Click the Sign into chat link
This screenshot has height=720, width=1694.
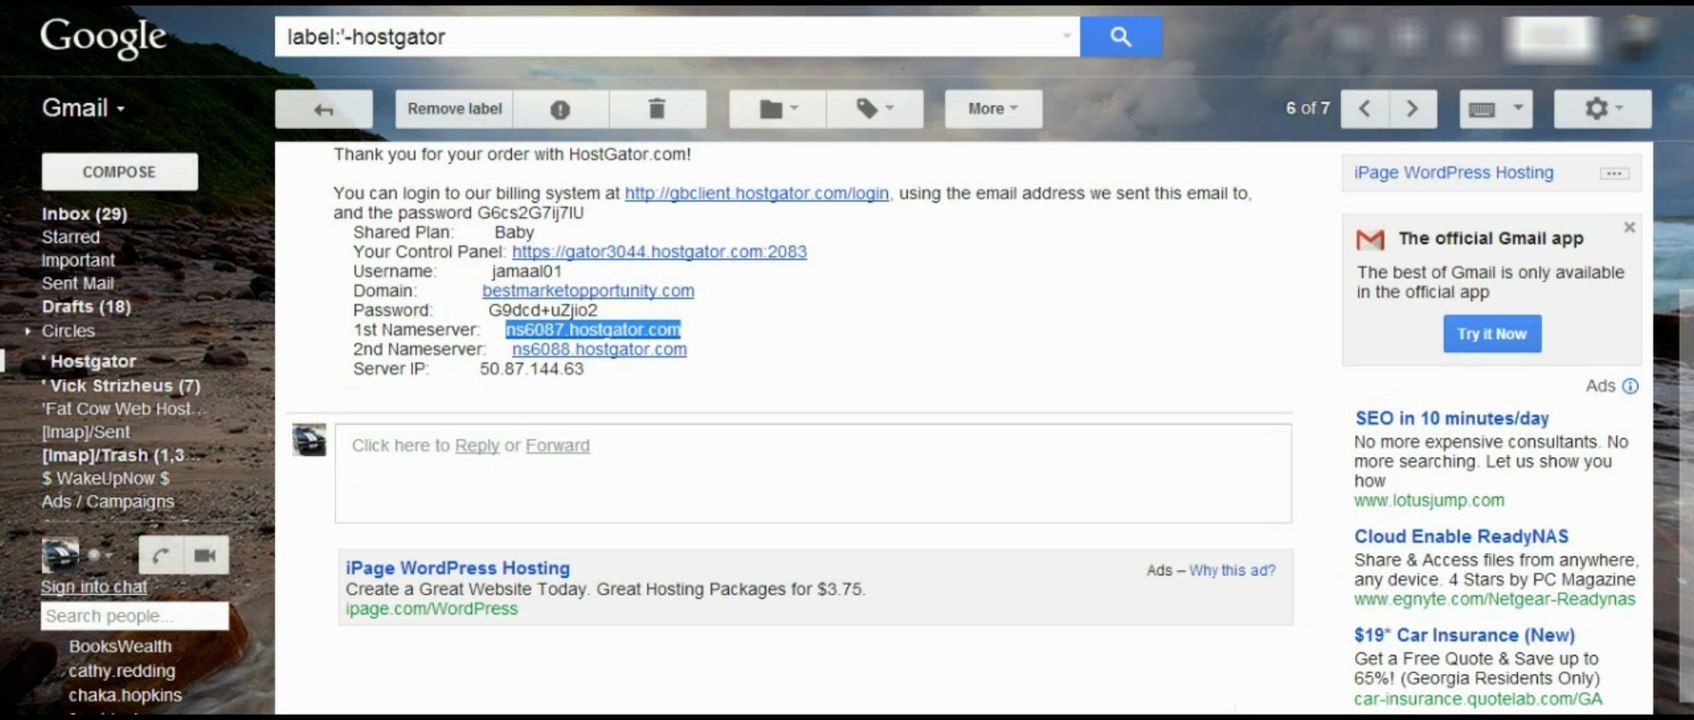(x=94, y=587)
